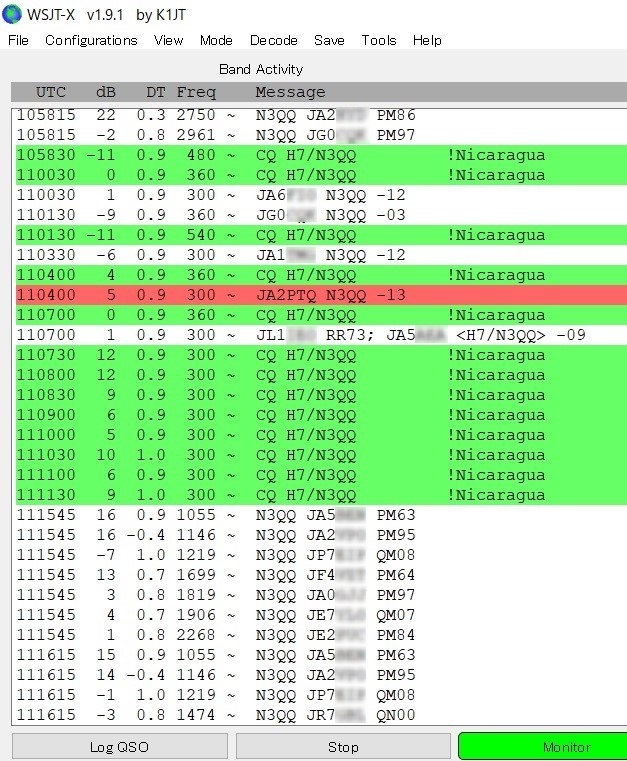Select the CQ H7/N3QQ row at 110800

[x=321, y=375]
